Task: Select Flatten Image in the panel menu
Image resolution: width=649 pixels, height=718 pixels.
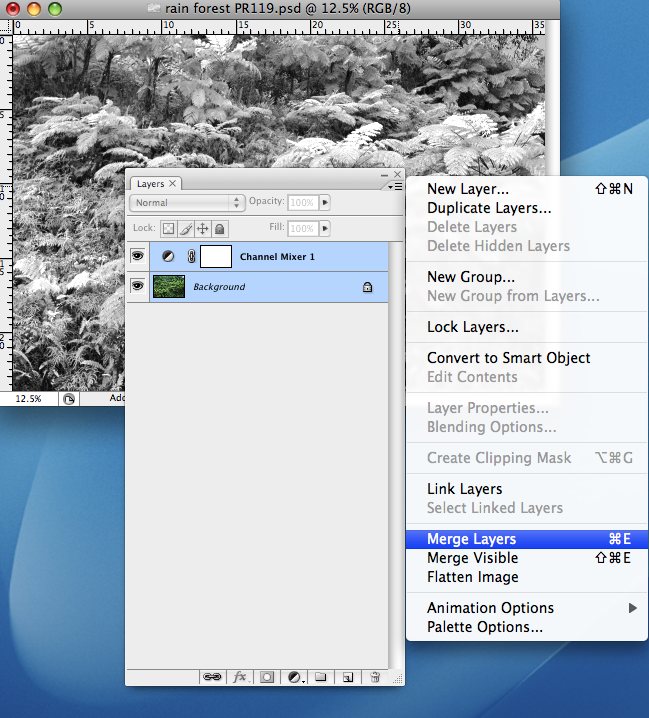Action: (x=472, y=577)
